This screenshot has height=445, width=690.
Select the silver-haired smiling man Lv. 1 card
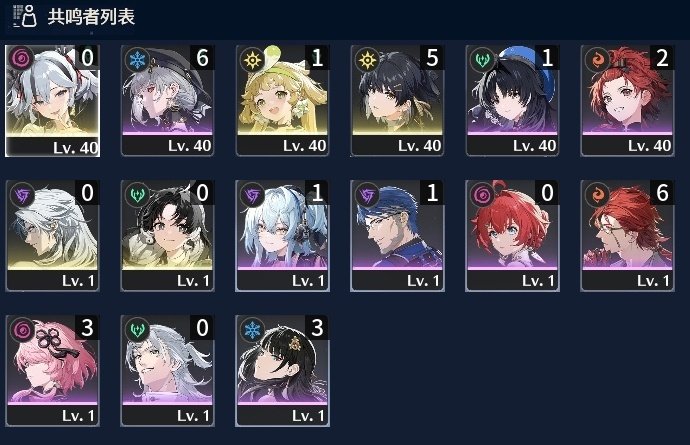[167, 371]
